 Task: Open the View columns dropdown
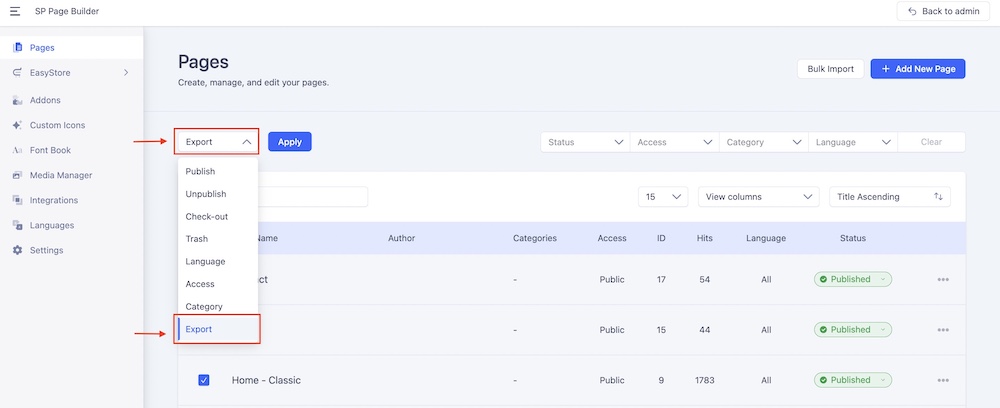click(x=758, y=197)
